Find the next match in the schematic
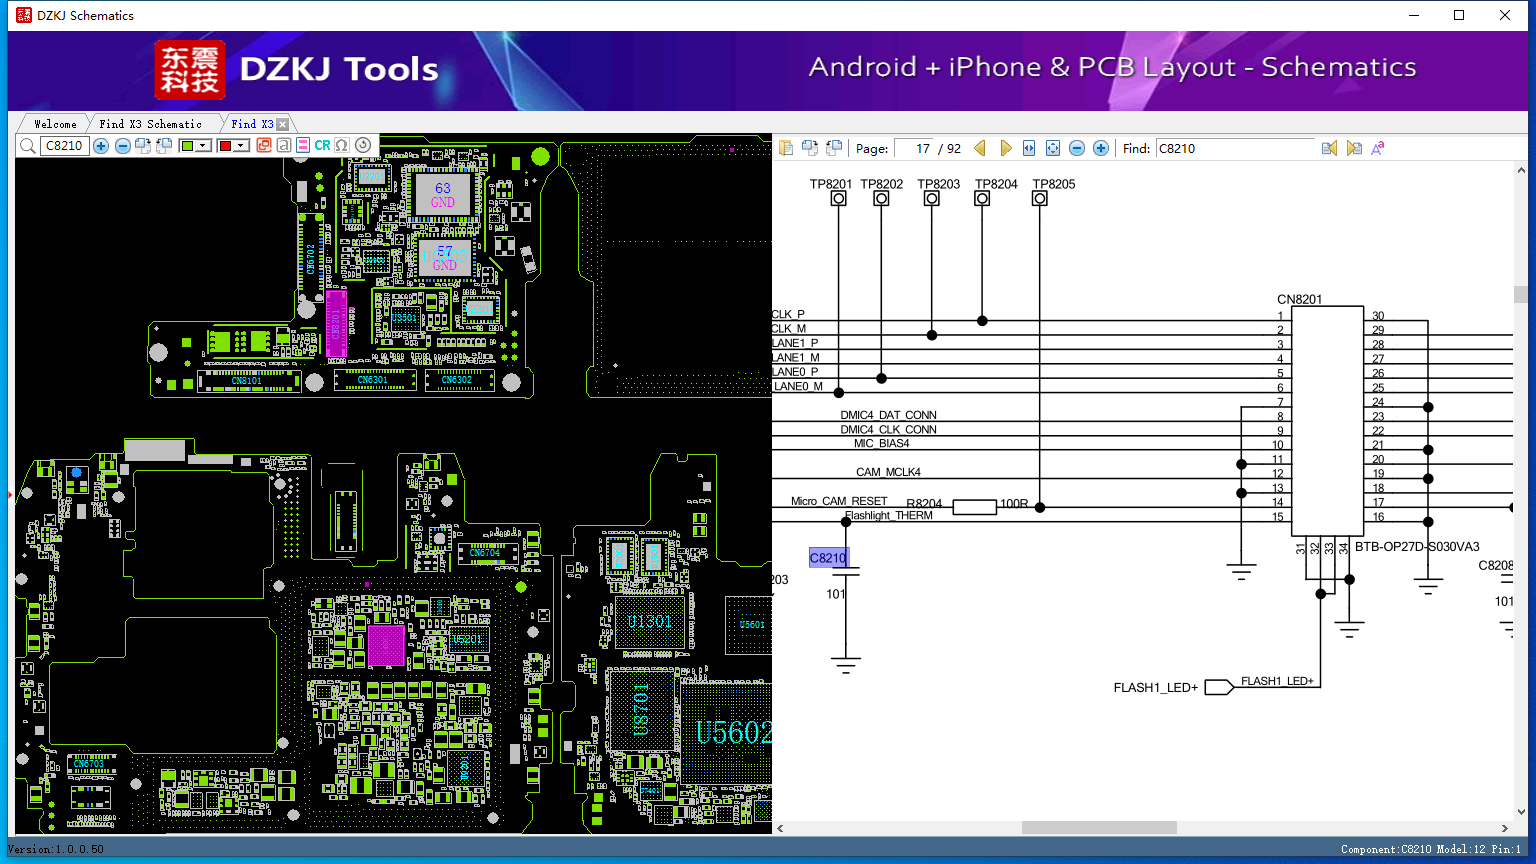The height and width of the screenshot is (864, 1536). [x=1354, y=148]
